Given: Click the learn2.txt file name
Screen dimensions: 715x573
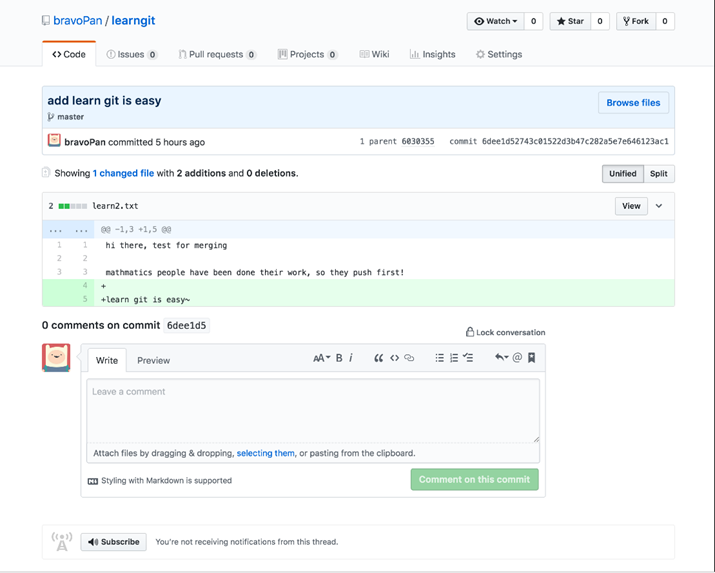Looking at the screenshot, I should [115, 206].
